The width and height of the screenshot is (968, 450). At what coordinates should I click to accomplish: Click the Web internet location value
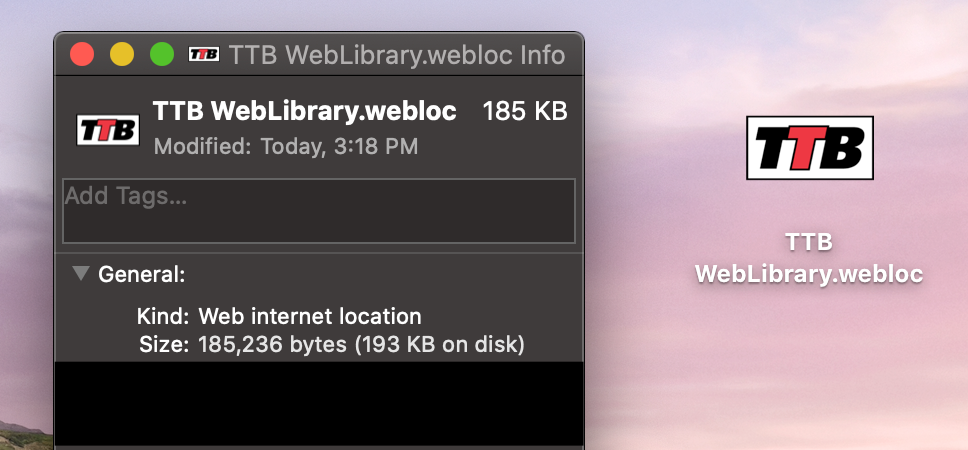click(310, 317)
